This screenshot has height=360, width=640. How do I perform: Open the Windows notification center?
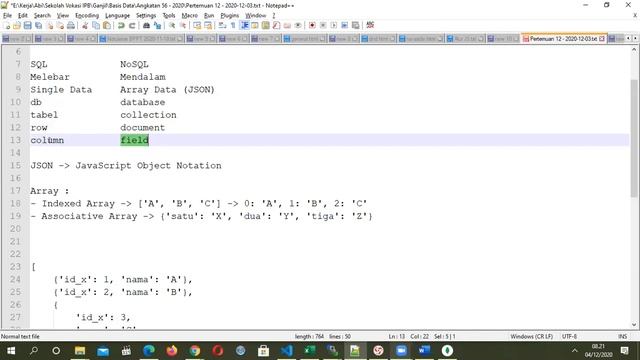[624, 351]
